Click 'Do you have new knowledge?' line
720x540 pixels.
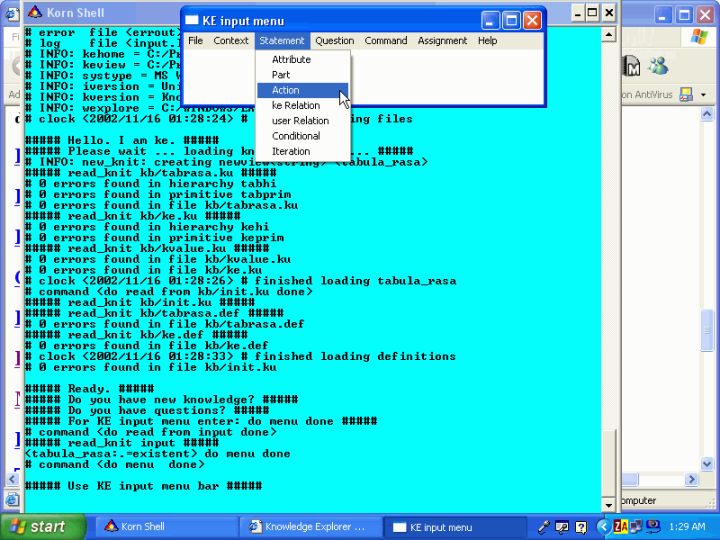[161, 399]
